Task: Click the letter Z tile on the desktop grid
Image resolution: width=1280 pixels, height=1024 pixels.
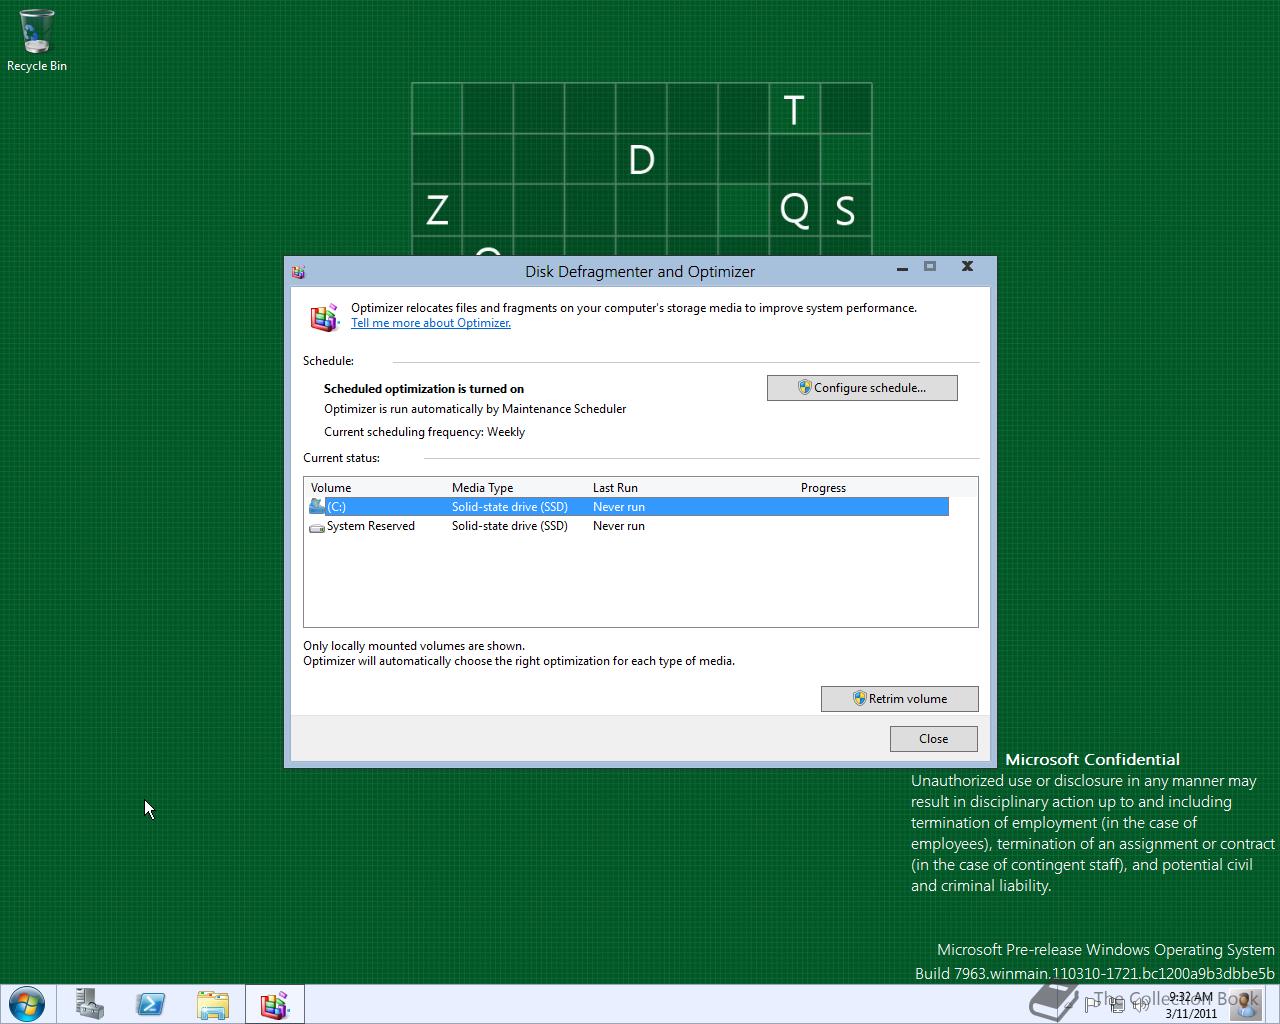Action: pos(437,211)
